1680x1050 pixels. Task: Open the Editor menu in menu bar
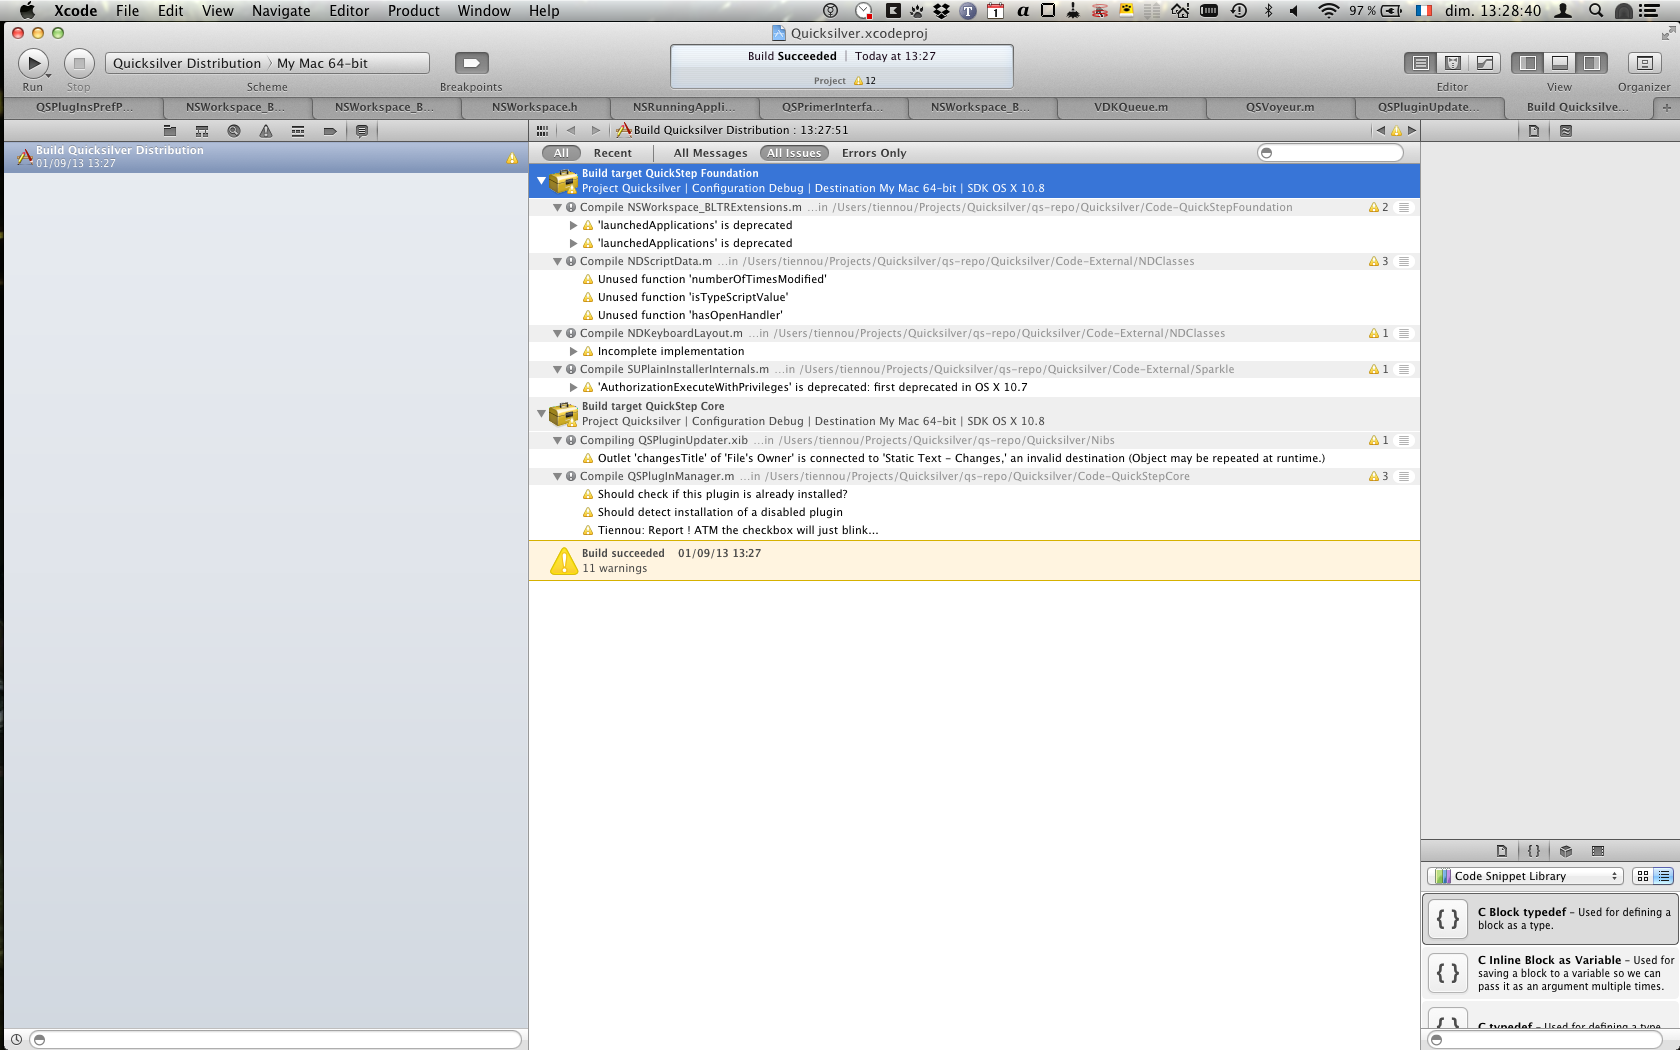pyautogui.click(x=349, y=11)
